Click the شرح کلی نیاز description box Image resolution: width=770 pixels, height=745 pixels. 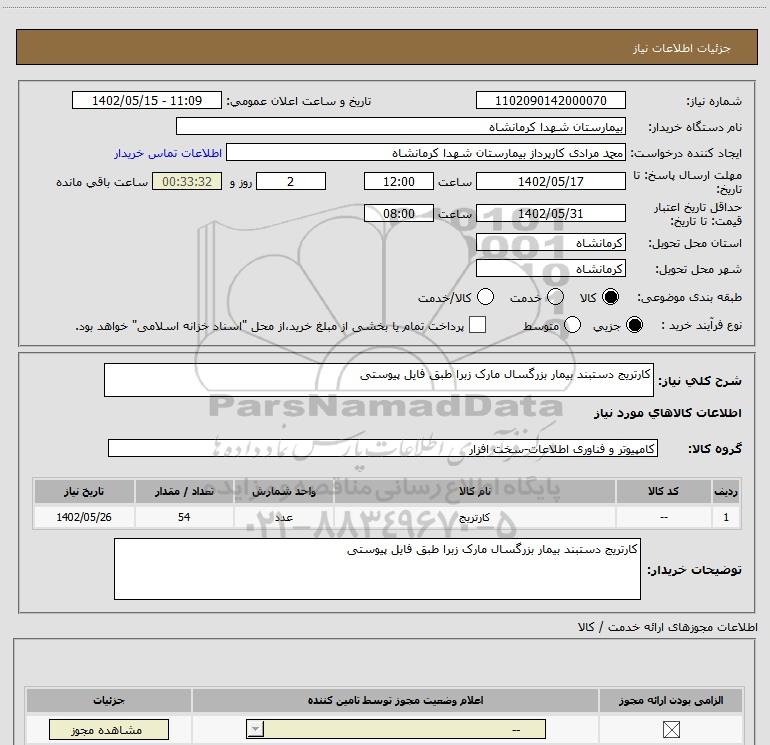pyautogui.click(x=379, y=380)
